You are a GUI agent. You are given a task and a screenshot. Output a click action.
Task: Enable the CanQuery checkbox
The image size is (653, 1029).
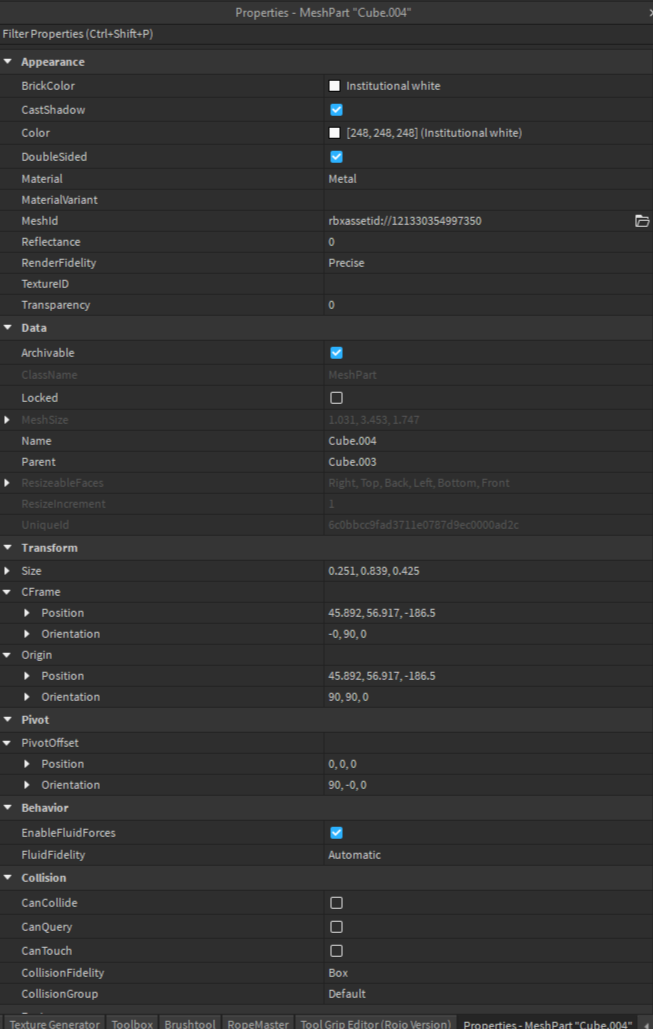pos(336,927)
